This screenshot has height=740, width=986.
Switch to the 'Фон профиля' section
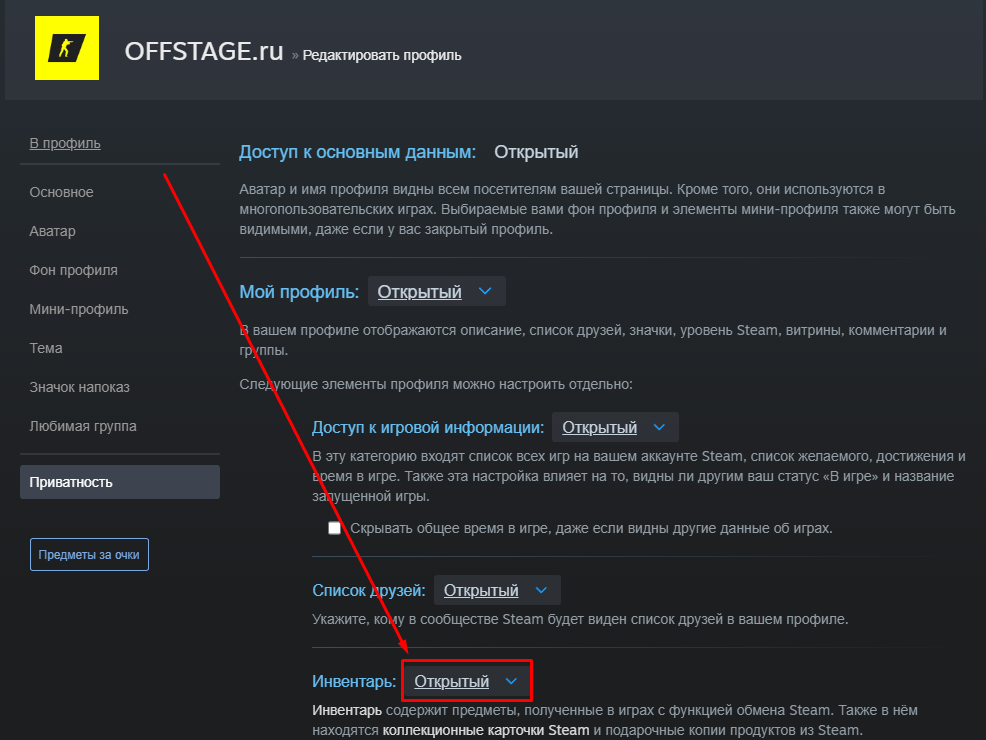[x=74, y=270]
